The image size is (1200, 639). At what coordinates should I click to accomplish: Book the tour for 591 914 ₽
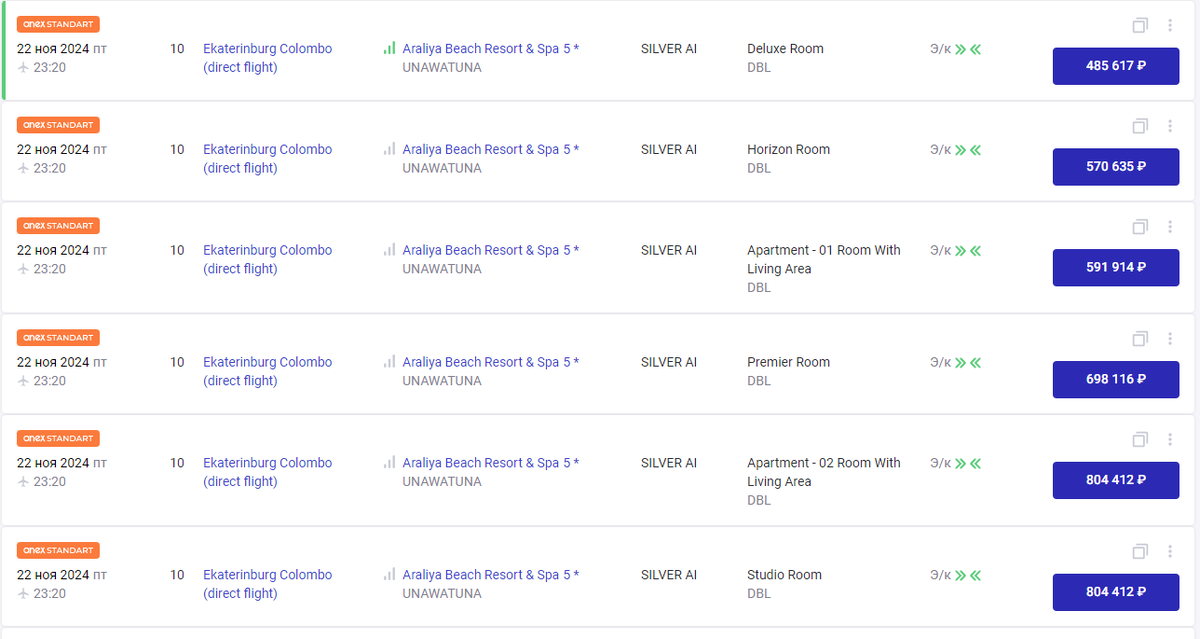(x=1116, y=268)
